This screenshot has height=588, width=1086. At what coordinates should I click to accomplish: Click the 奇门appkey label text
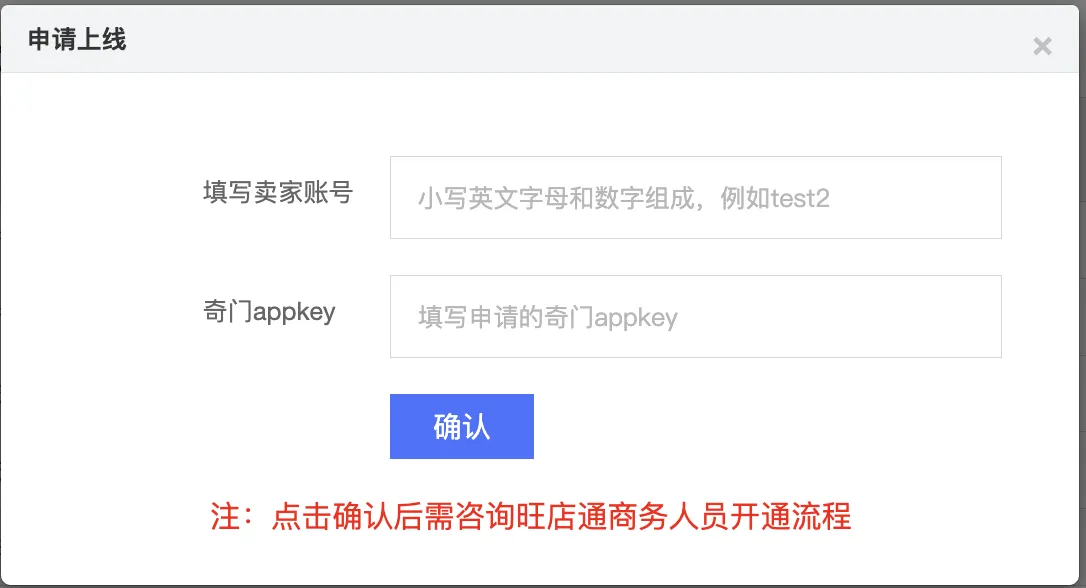[x=269, y=312]
